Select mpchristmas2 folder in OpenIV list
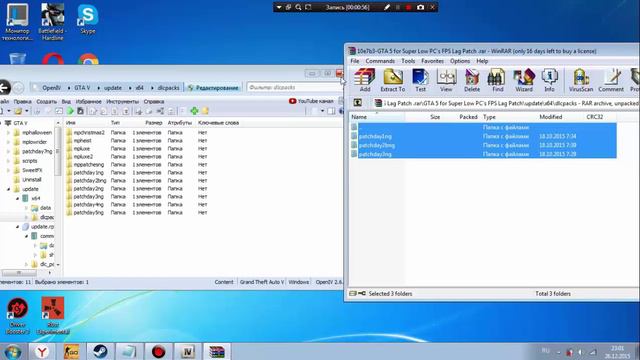This screenshot has width=640, height=360. tap(85, 133)
